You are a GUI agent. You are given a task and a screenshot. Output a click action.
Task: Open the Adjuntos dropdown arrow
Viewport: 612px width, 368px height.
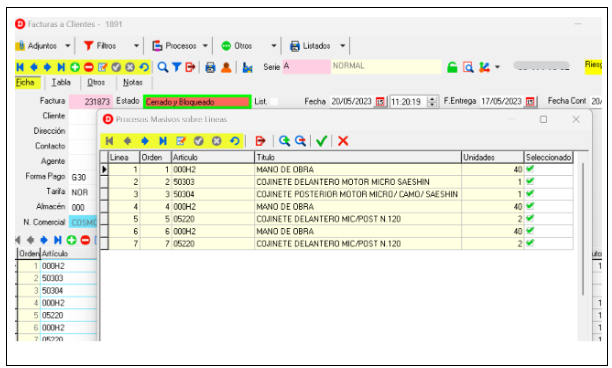tap(68, 46)
